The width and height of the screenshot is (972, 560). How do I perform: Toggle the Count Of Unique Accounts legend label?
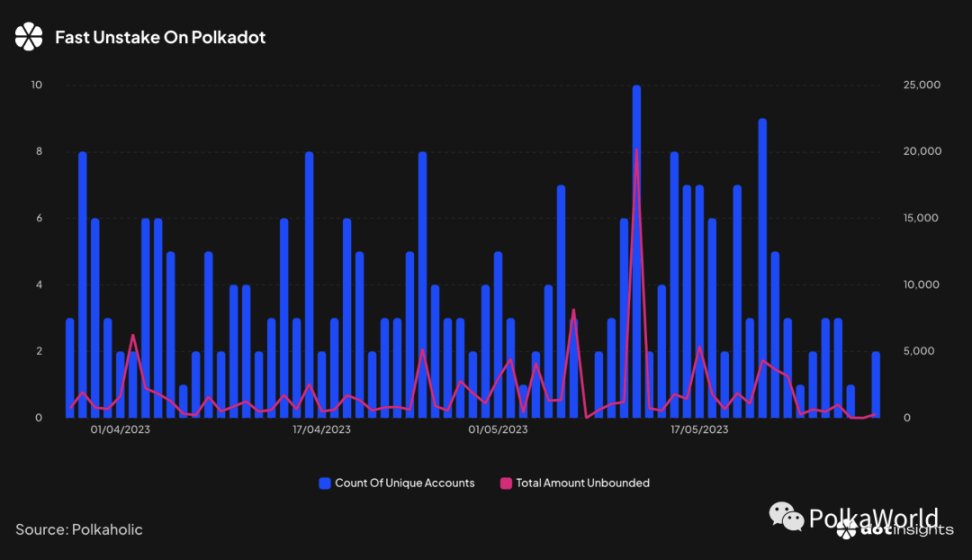tap(405, 483)
